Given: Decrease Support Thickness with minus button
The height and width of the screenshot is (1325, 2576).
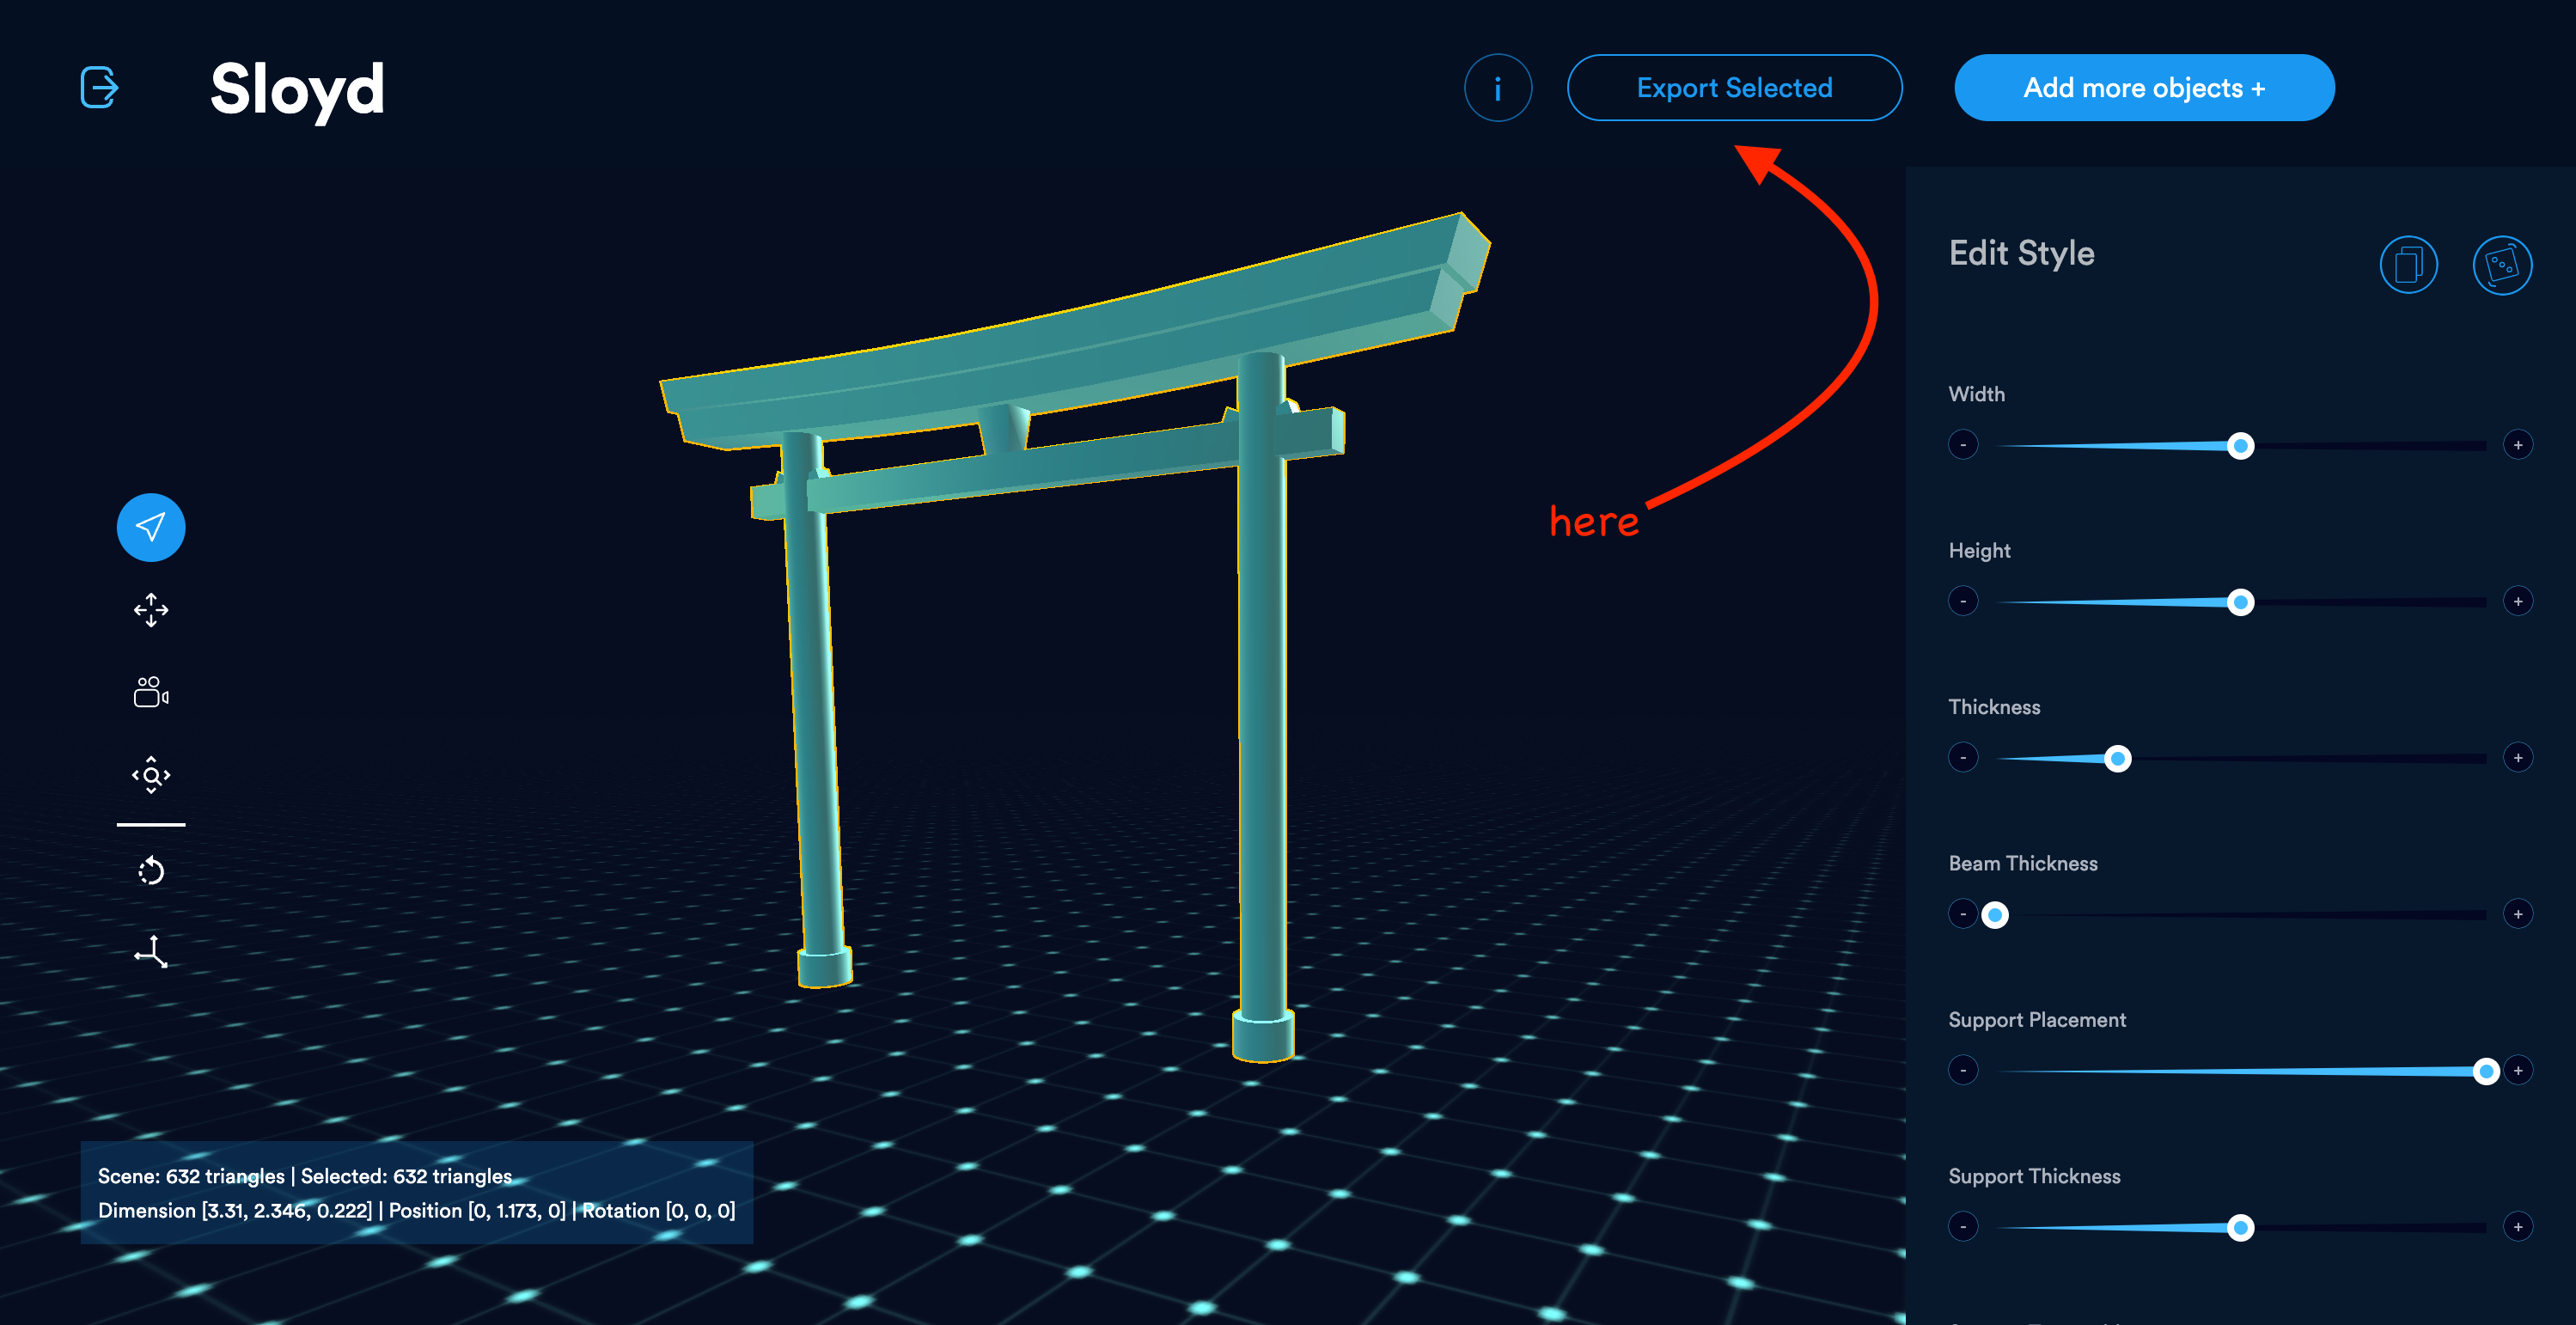Looking at the screenshot, I should [1963, 1227].
